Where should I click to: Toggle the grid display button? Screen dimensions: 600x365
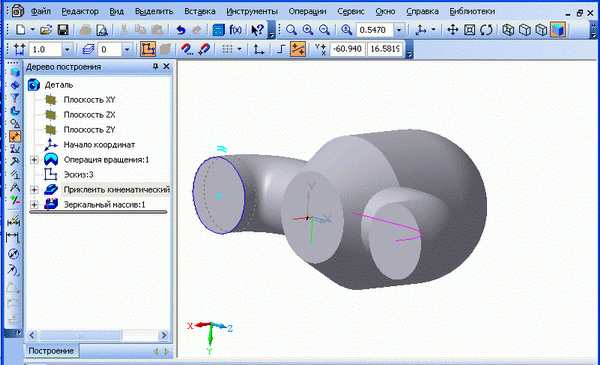pyautogui.click(x=227, y=49)
